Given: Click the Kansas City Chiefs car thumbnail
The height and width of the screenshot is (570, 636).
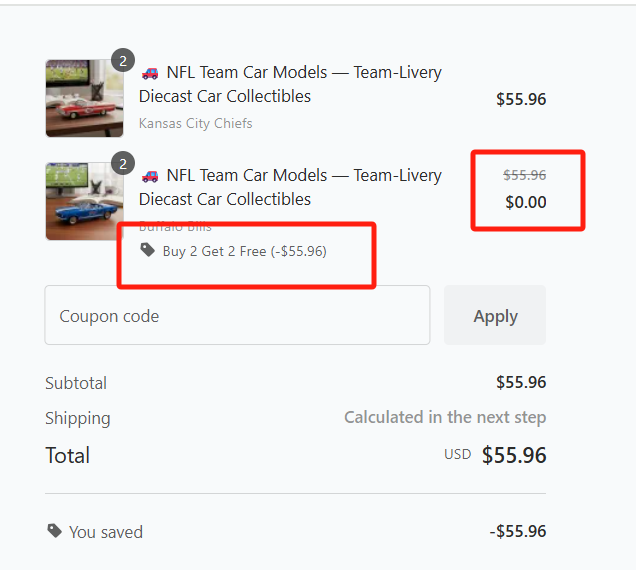Looking at the screenshot, I should [x=84, y=98].
